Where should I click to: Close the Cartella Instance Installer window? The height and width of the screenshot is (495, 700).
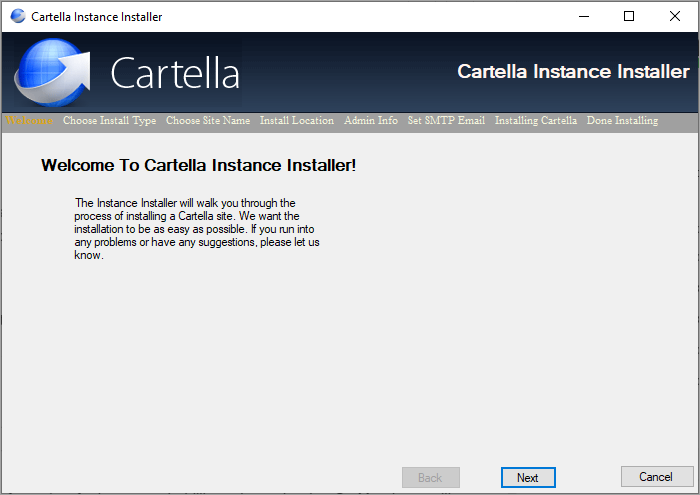coord(675,17)
